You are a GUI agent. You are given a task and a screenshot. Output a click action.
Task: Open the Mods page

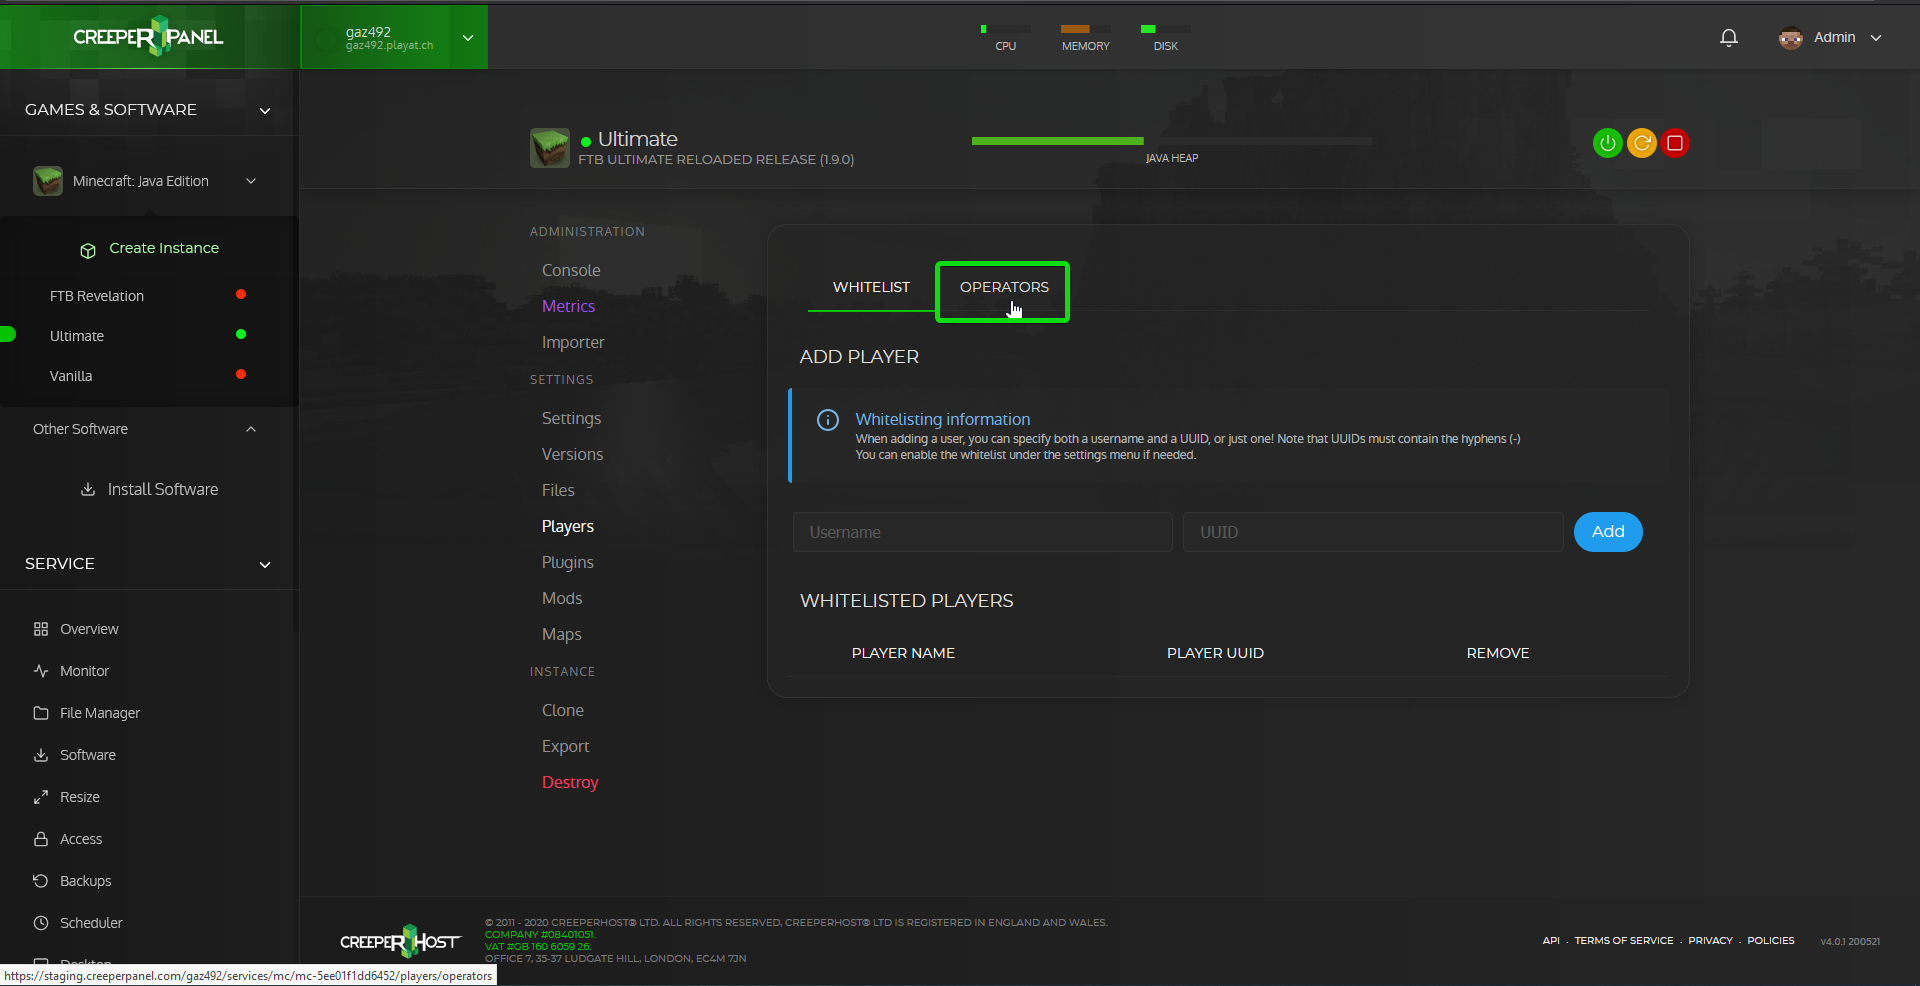(x=562, y=598)
